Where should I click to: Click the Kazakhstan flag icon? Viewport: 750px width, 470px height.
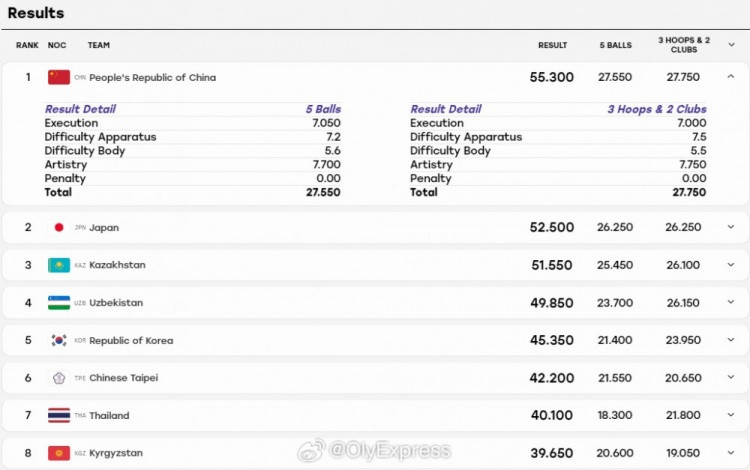[59, 265]
